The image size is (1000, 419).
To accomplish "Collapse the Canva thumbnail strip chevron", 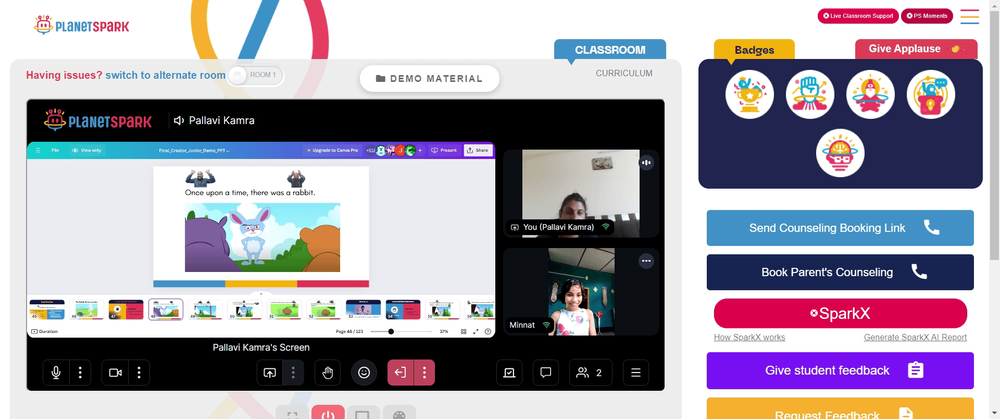I will [261, 294].
